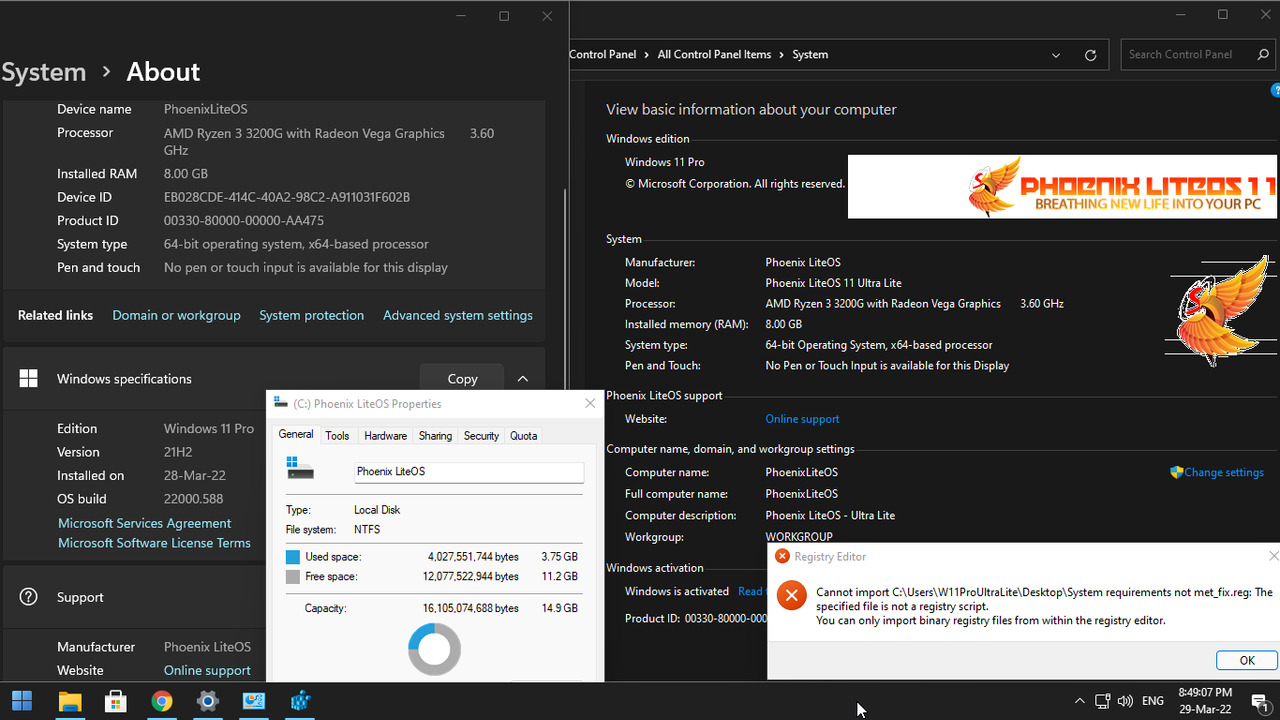Open File Explorer from the taskbar

click(69, 701)
